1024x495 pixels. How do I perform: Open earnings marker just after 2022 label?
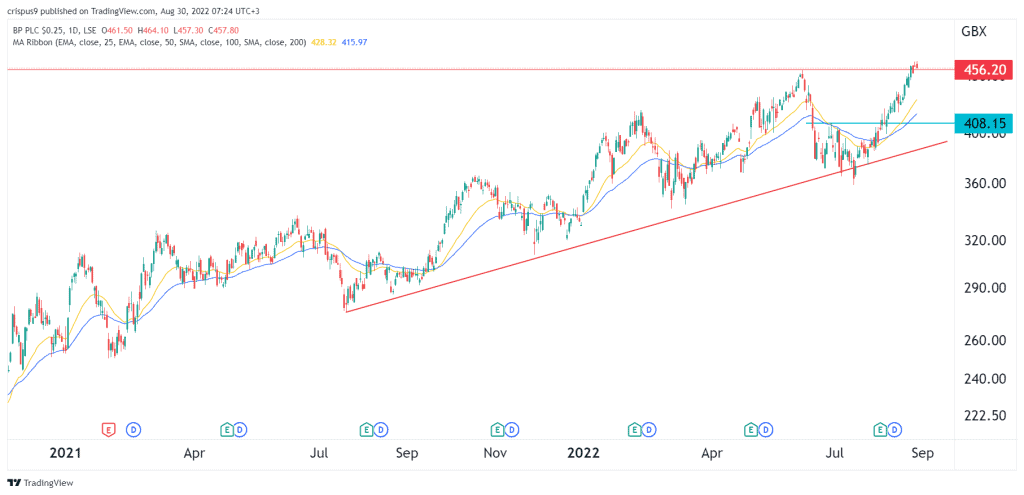coord(633,429)
